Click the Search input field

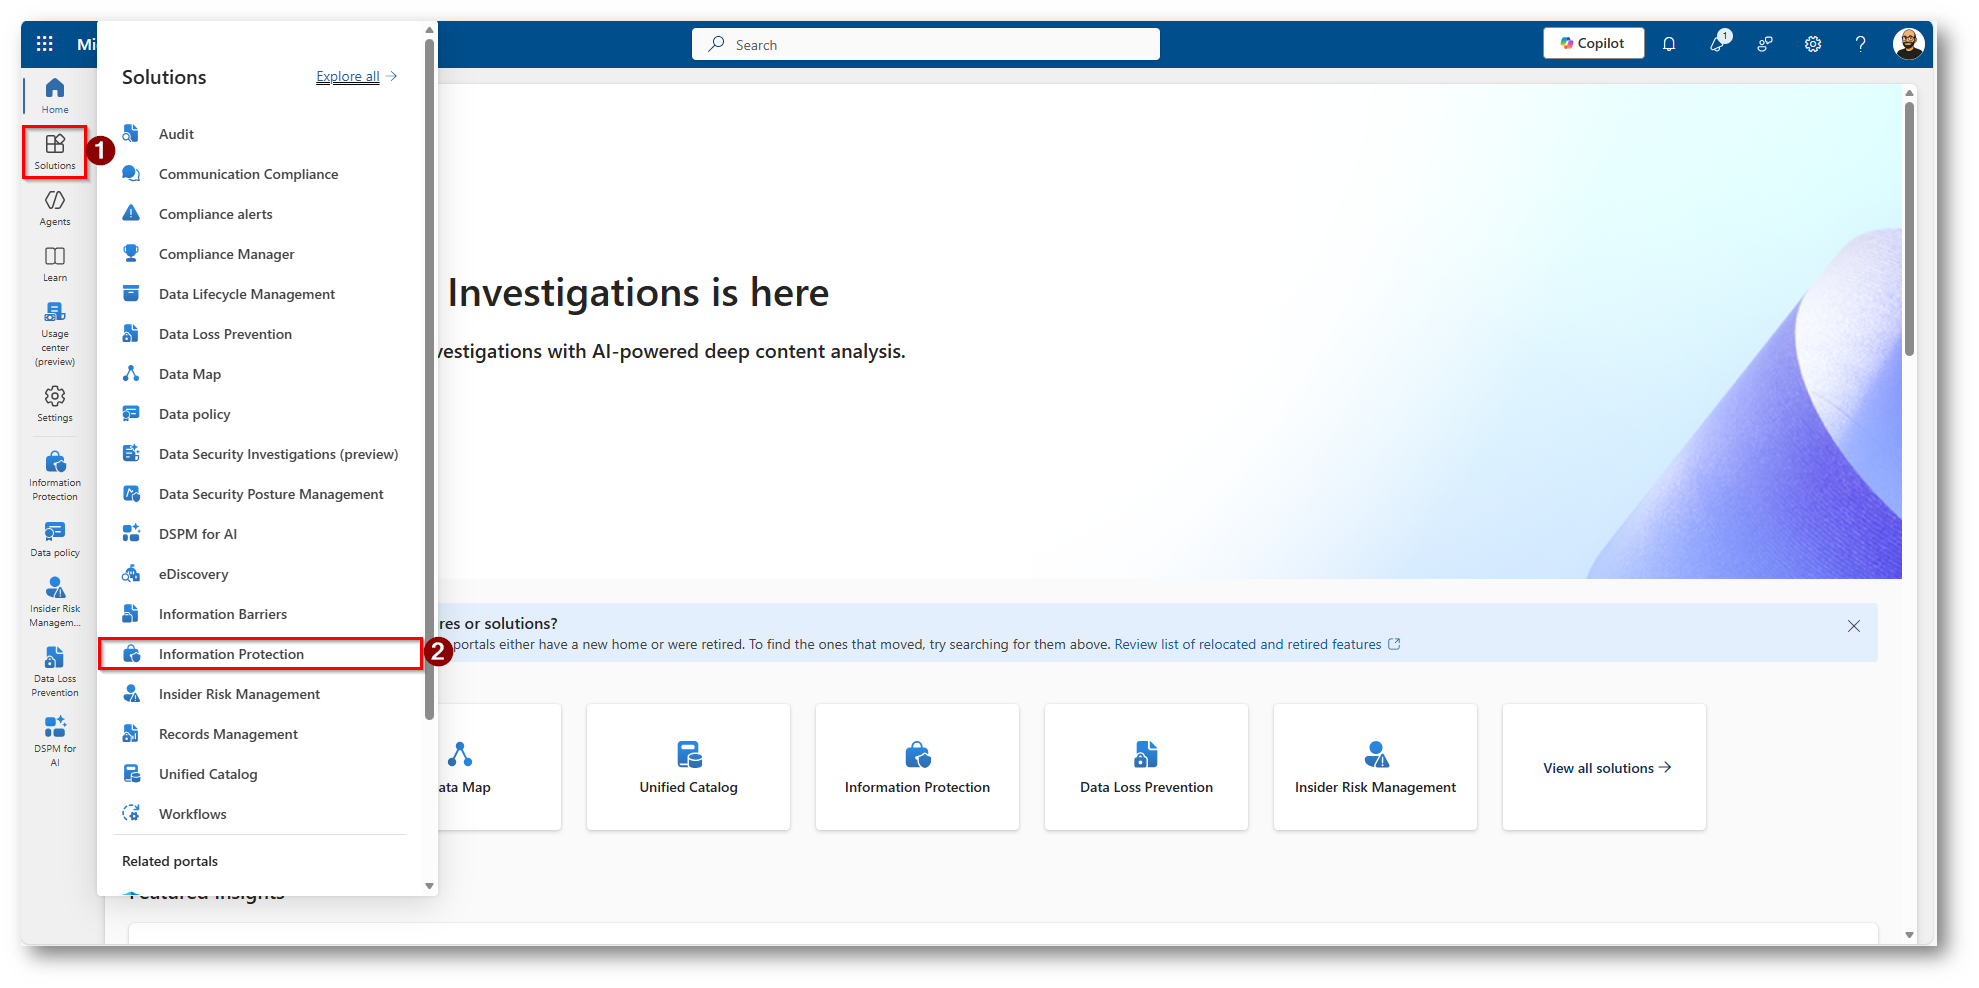pos(925,45)
